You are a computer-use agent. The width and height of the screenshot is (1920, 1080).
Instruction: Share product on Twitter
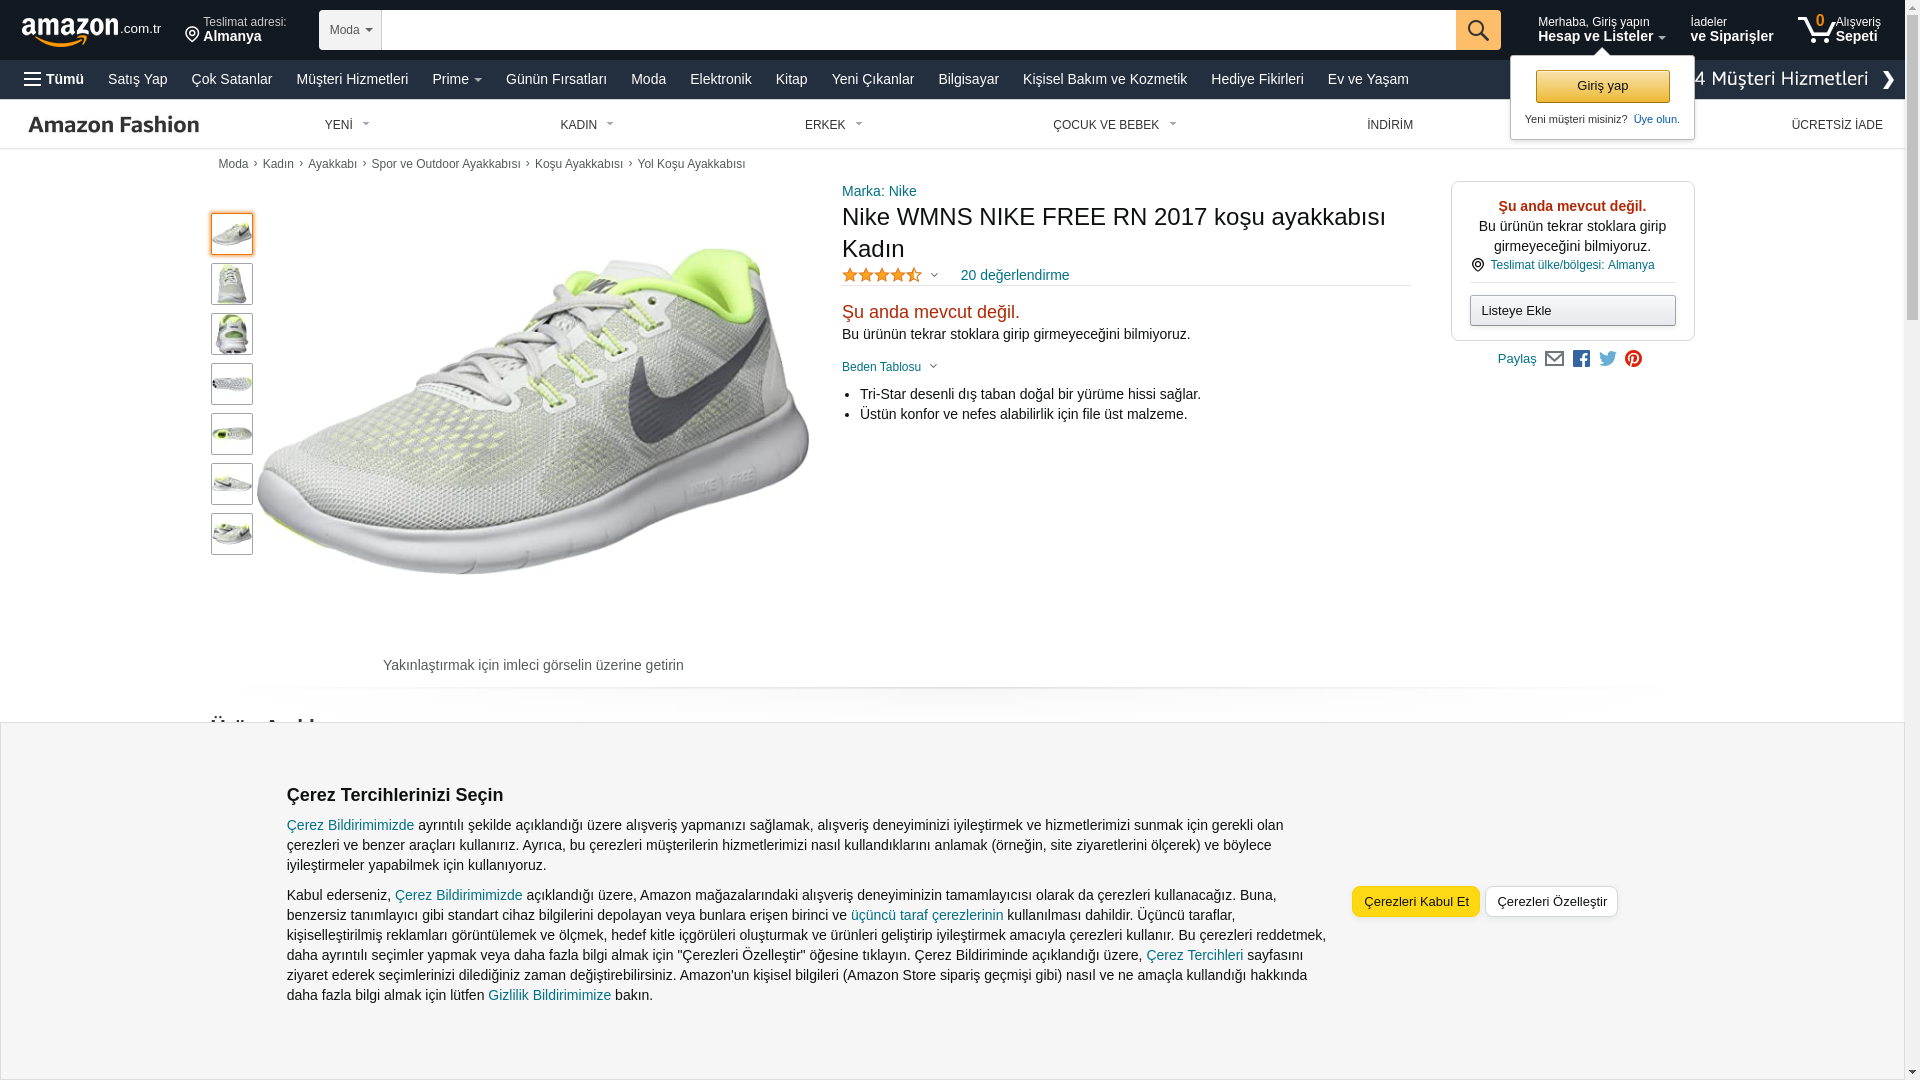pyautogui.click(x=1607, y=359)
